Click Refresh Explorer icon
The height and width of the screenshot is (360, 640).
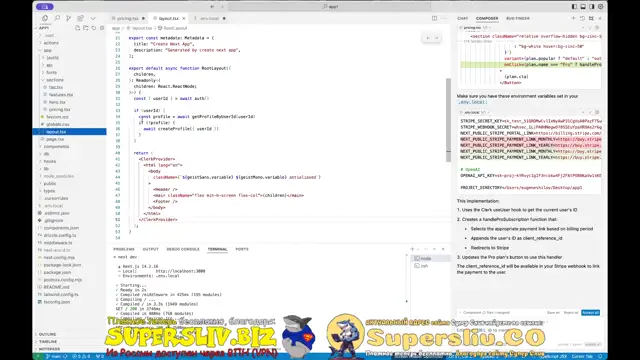pyautogui.click(x=94, y=28)
